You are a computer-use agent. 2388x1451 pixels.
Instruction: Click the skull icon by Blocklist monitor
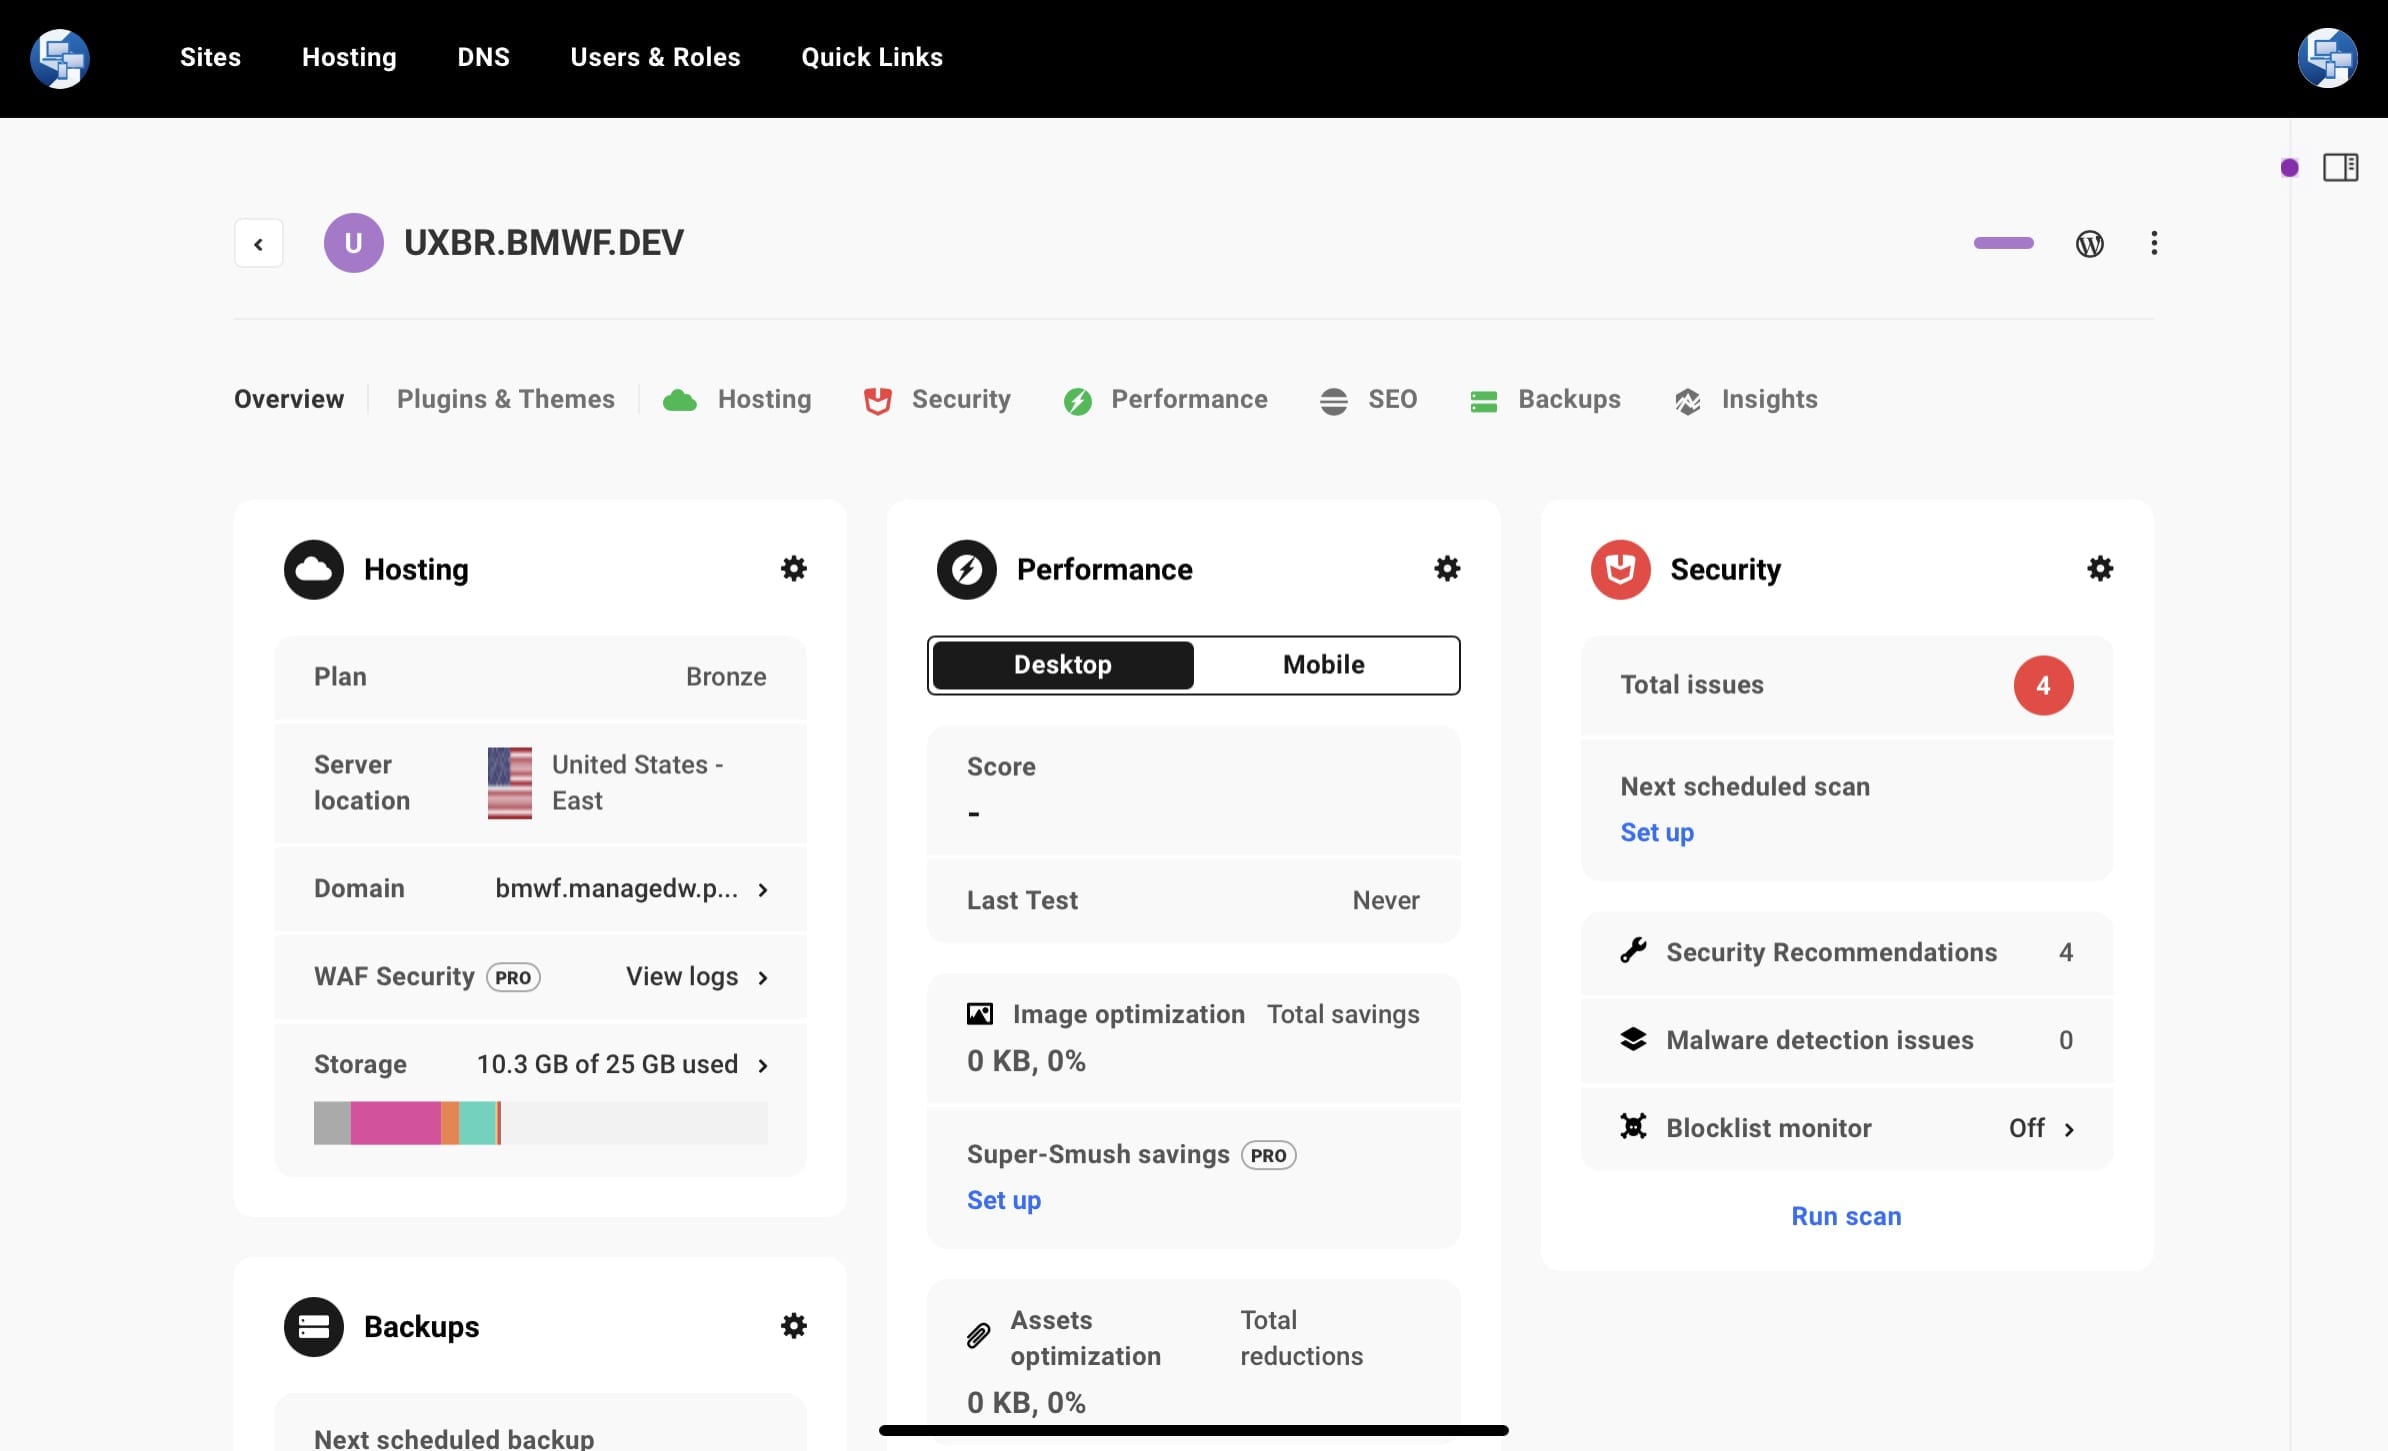1633,1127
